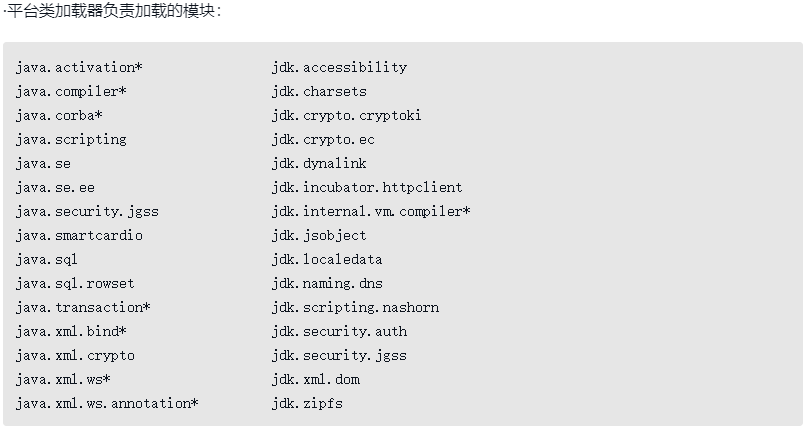807x432 pixels.
Task: Click the jdk.zipfs entry
Action: coord(307,403)
